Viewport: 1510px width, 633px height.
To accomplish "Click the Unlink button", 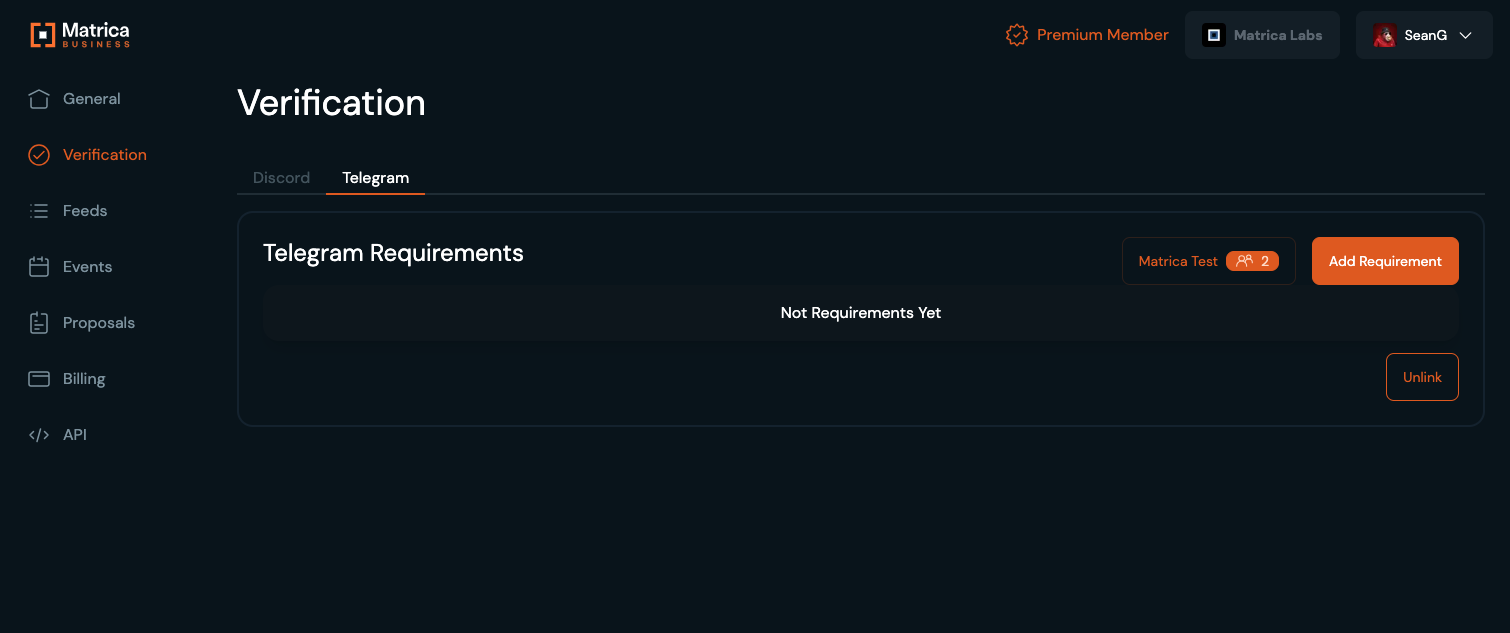I will [x=1422, y=377].
